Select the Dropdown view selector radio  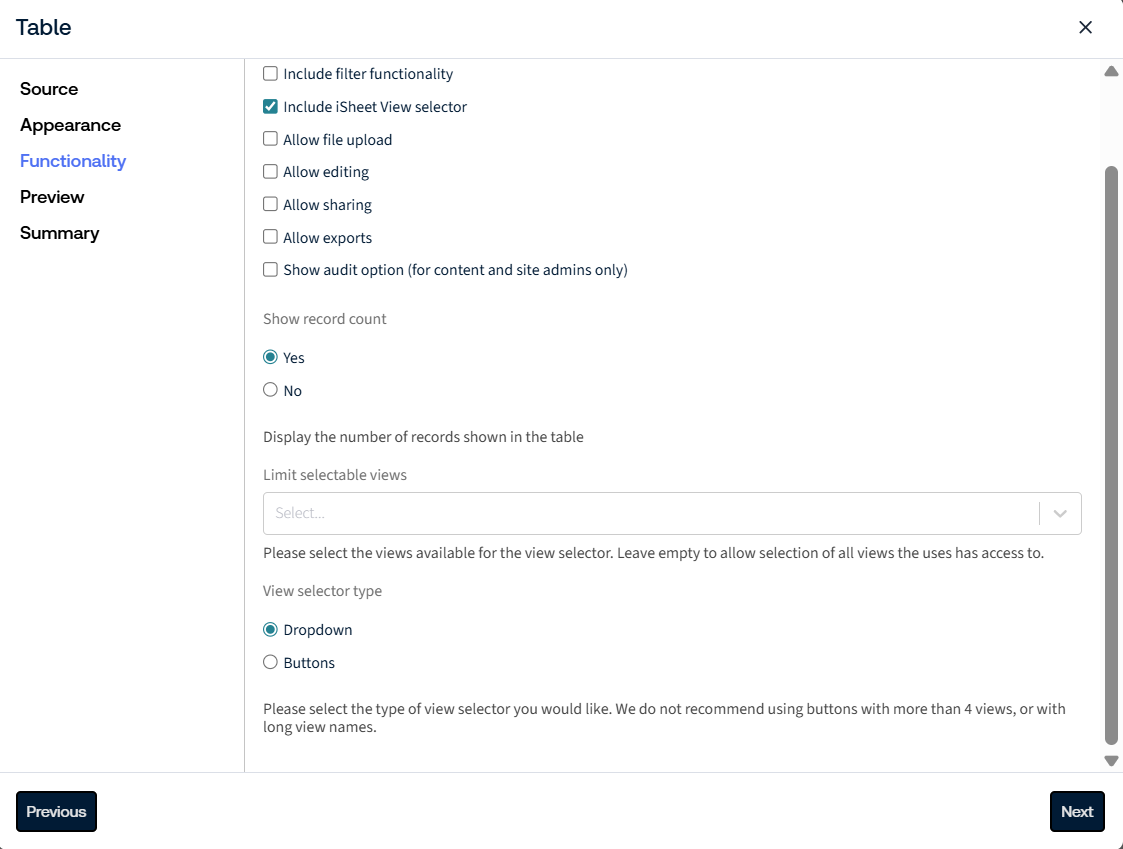(x=270, y=630)
